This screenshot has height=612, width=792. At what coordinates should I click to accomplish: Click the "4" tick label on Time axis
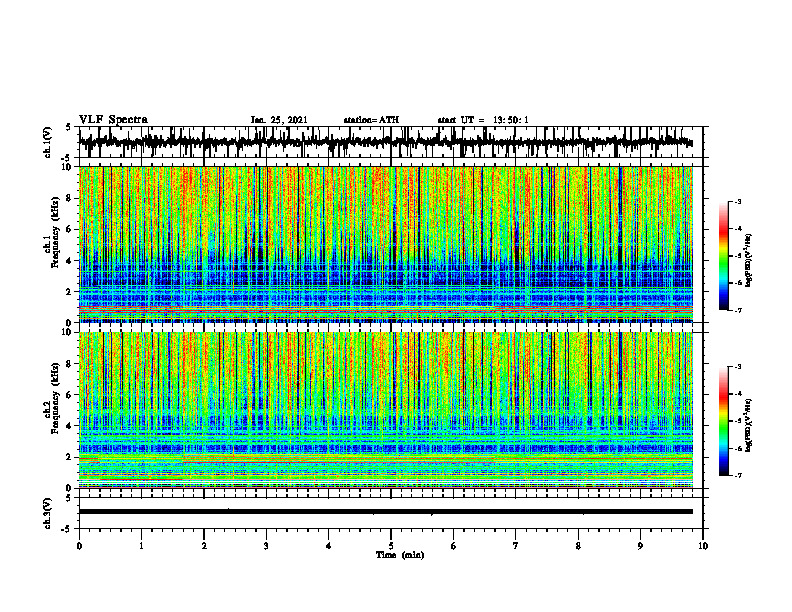point(329,546)
